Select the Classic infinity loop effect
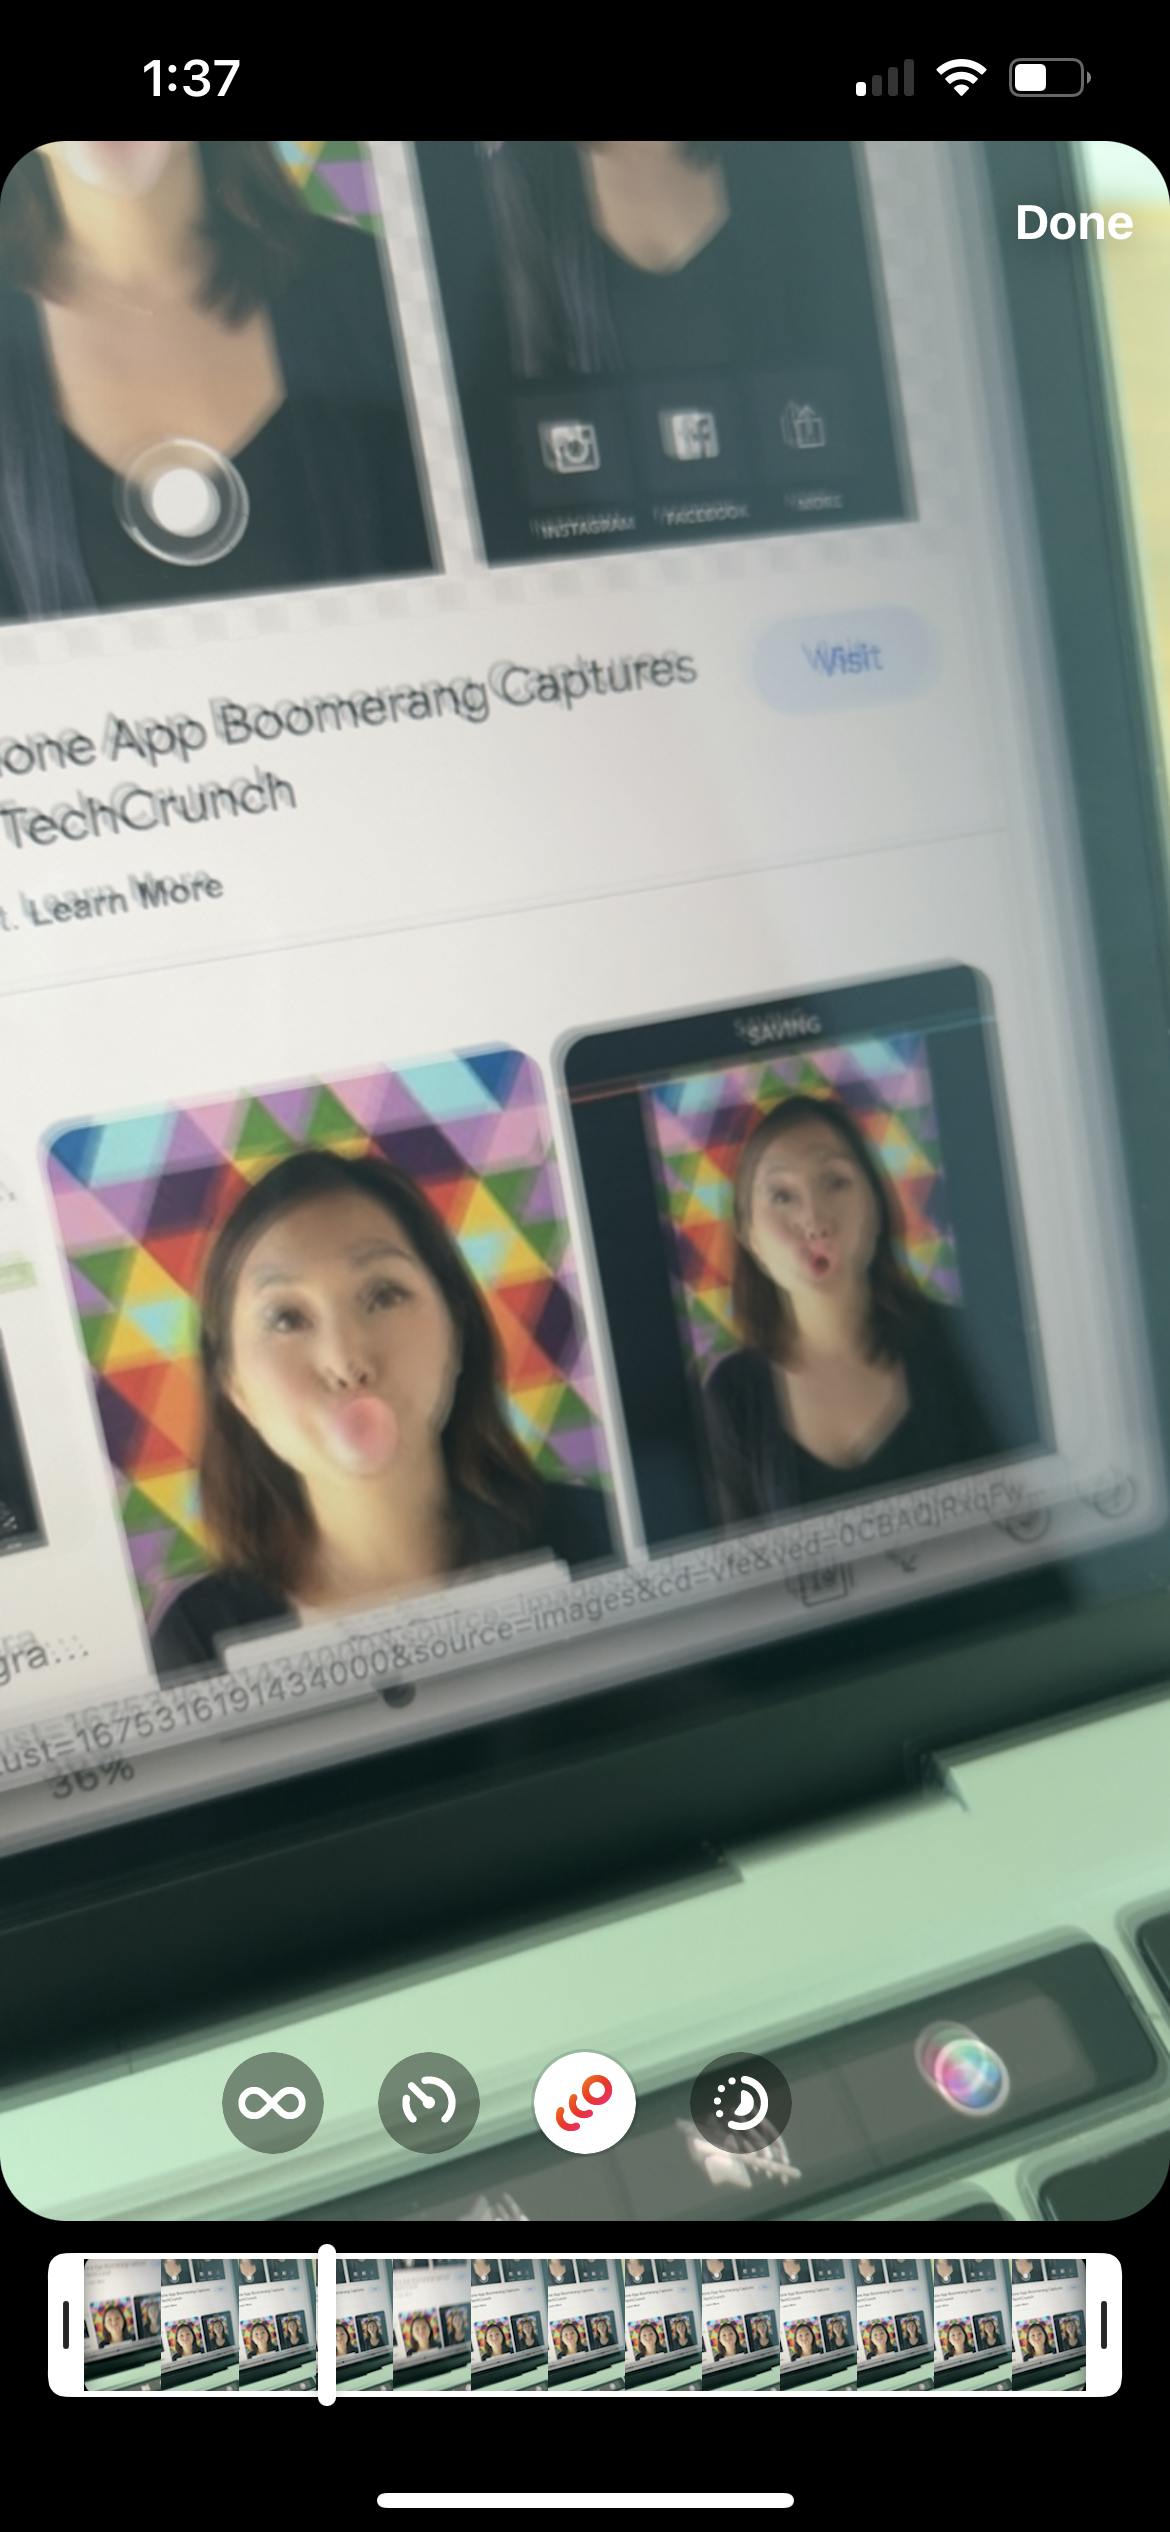 pos(272,2103)
